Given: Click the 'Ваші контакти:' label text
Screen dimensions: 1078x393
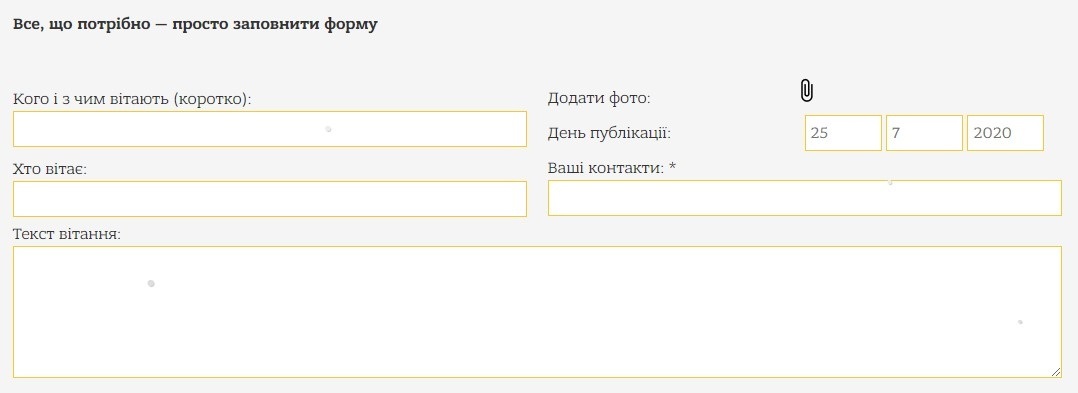Looking at the screenshot, I should [x=606, y=168].
